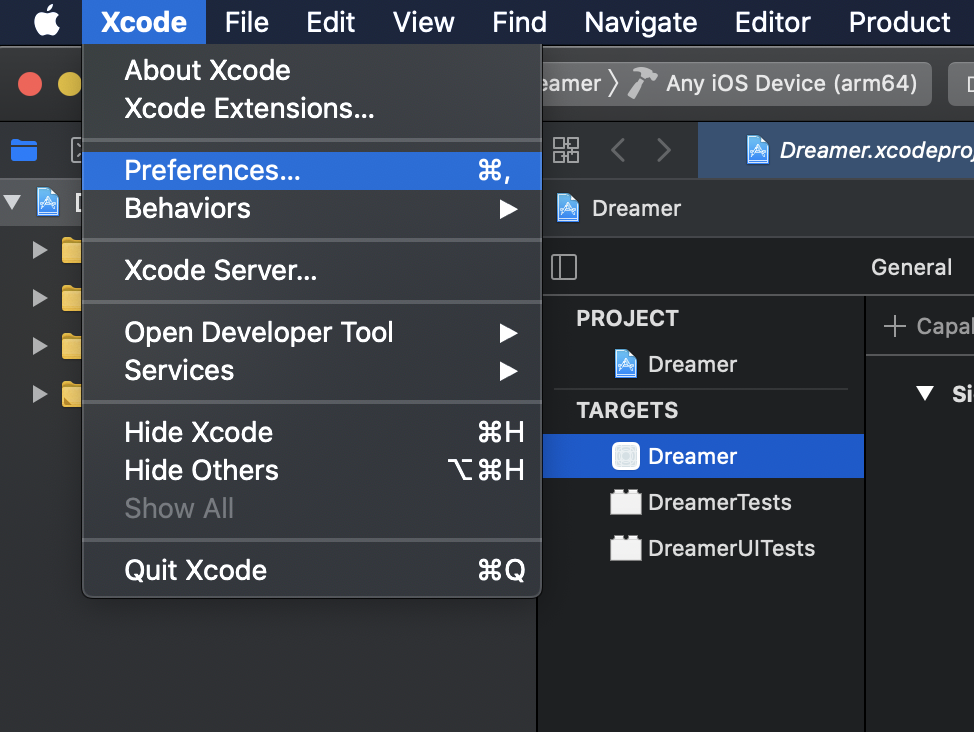Click the DreamerUITests bundle icon
This screenshot has width=974, height=732.
point(626,548)
